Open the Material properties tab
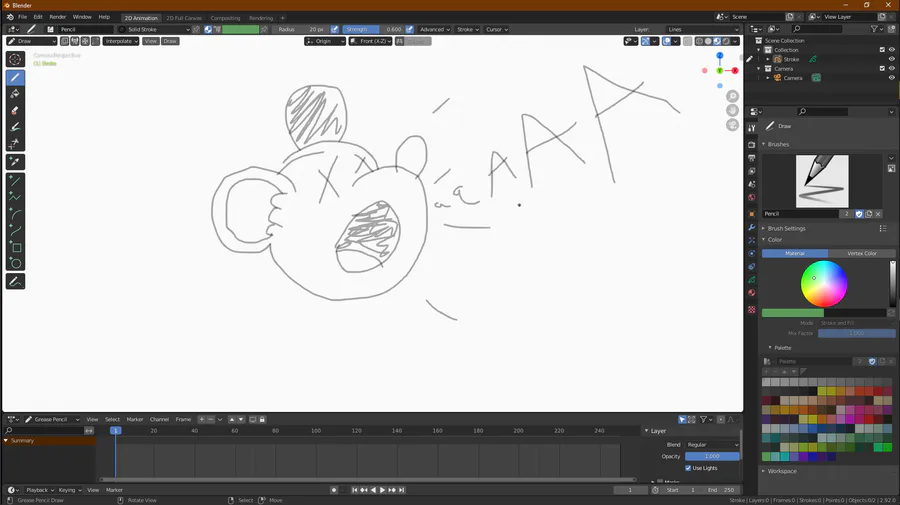Viewport: 900px width, 505px height. point(752,293)
